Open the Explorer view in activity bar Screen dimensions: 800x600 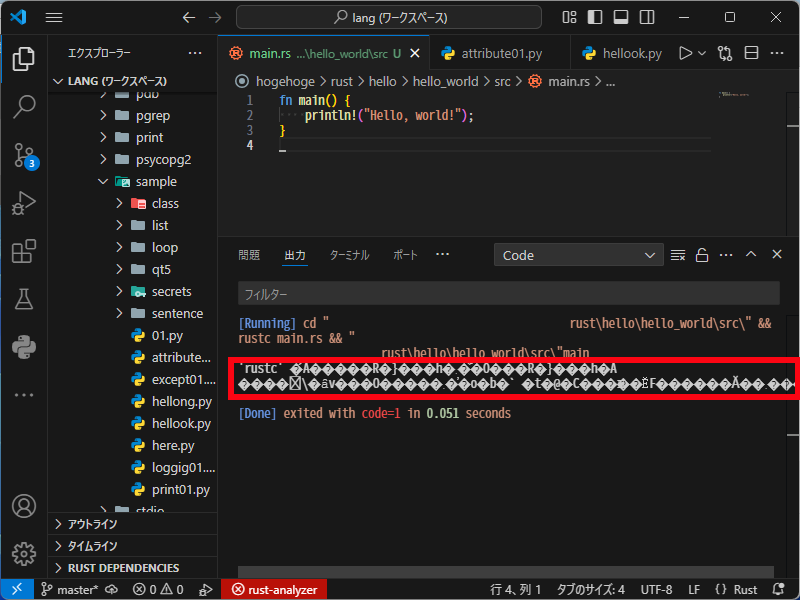point(23,59)
